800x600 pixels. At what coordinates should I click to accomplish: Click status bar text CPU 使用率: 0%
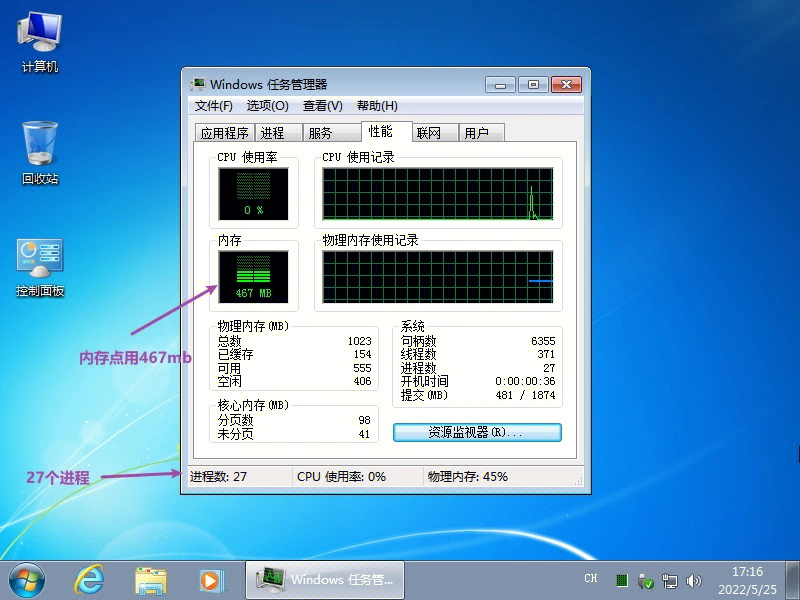341,477
